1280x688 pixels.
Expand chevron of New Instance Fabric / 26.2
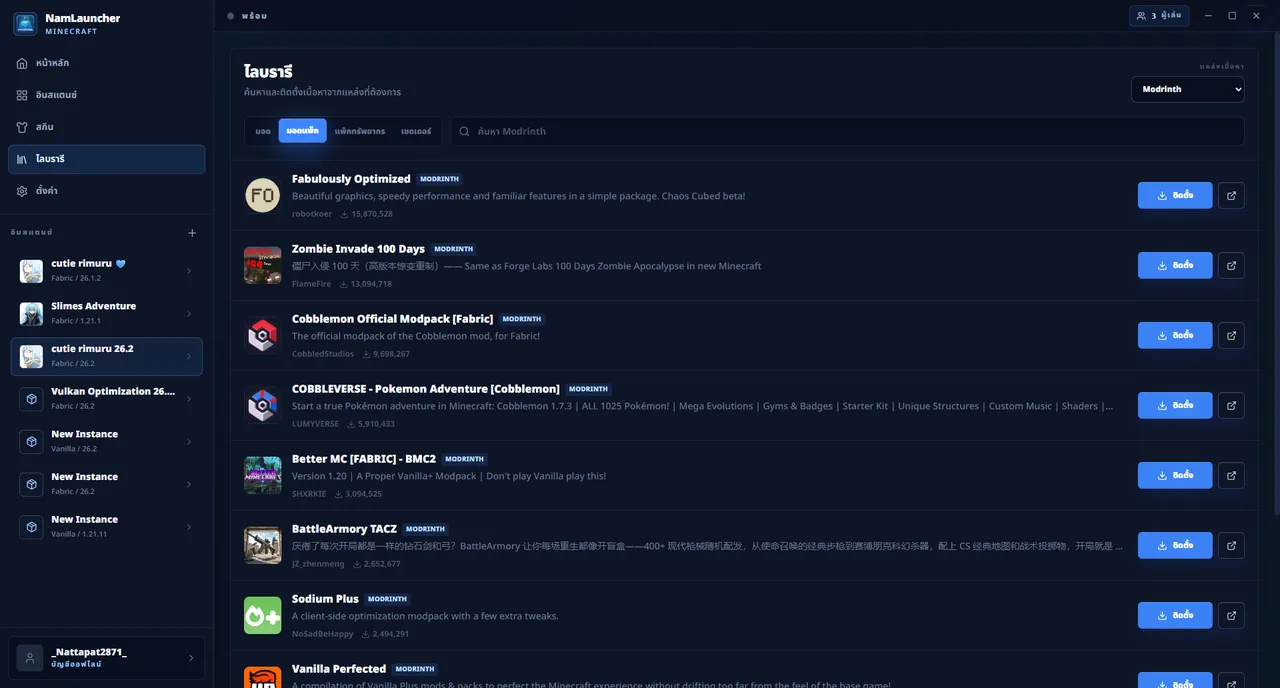coord(189,484)
